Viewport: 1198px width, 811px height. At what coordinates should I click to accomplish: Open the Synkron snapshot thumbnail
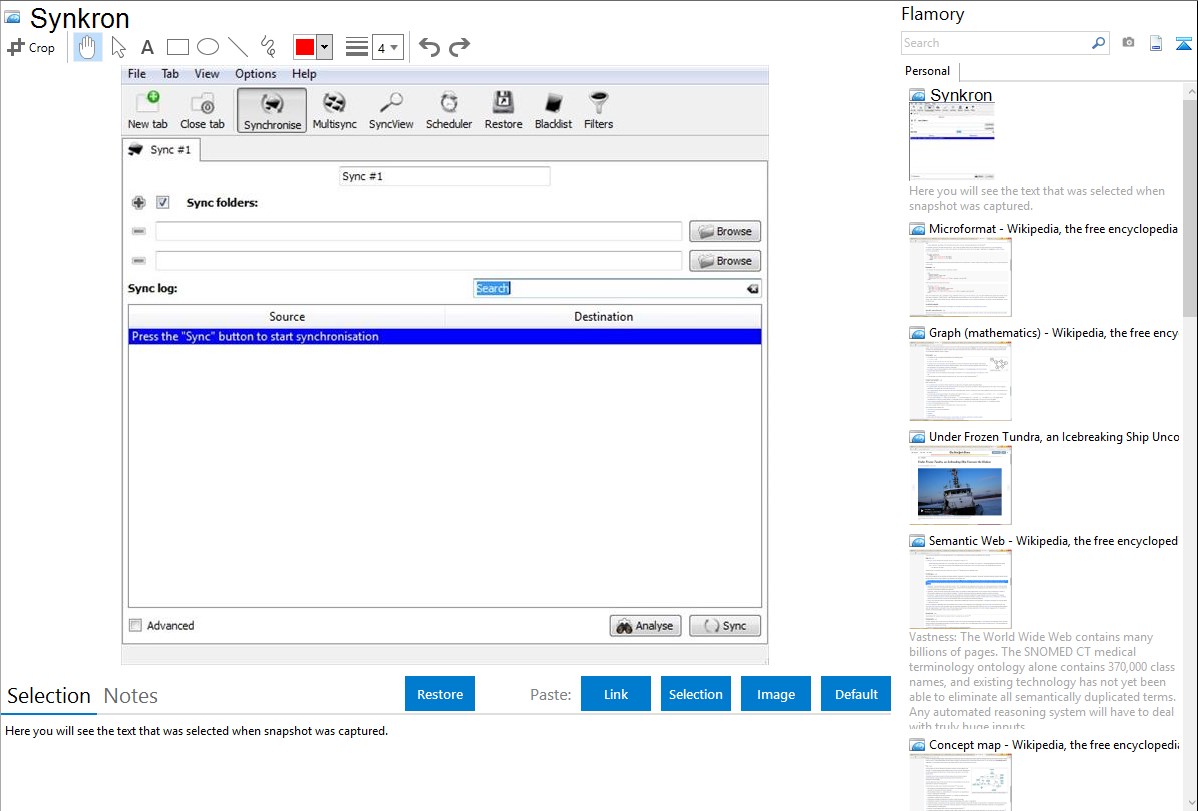[x=952, y=142]
